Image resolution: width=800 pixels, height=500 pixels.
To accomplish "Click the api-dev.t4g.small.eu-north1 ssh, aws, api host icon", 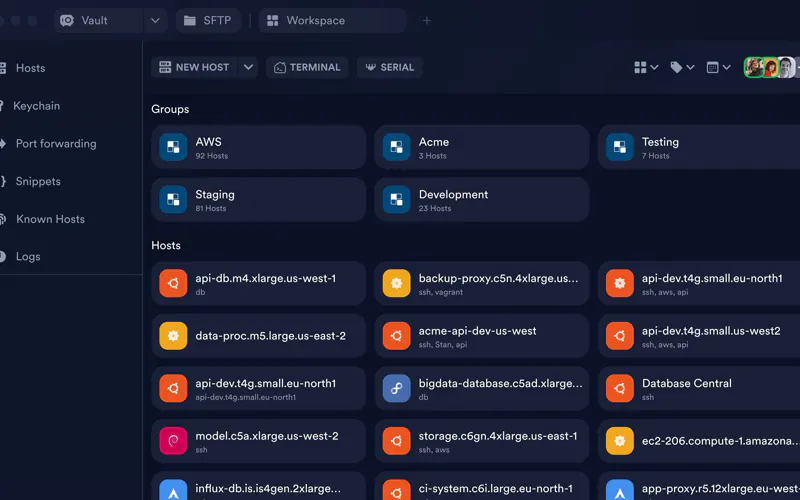I will (620, 283).
